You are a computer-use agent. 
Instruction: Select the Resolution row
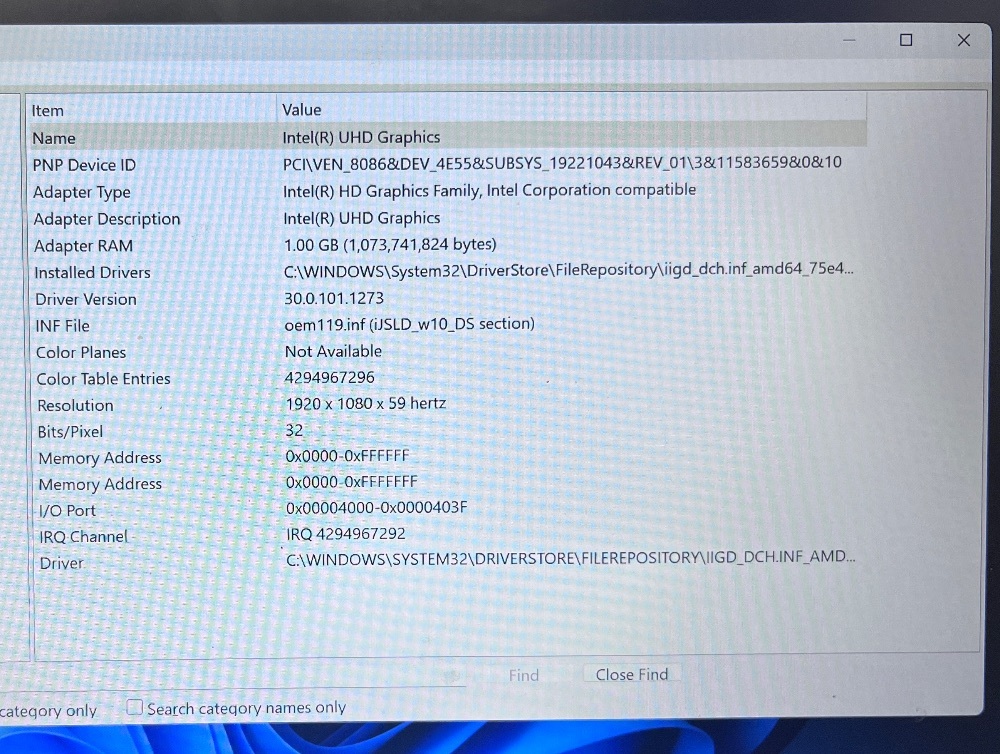[448, 404]
